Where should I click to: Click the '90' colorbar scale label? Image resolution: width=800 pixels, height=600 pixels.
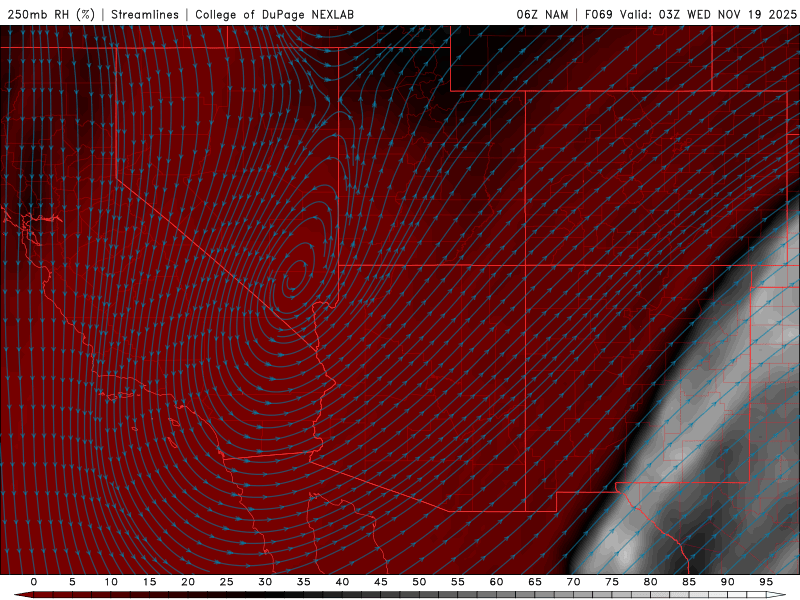coord(727,582)
